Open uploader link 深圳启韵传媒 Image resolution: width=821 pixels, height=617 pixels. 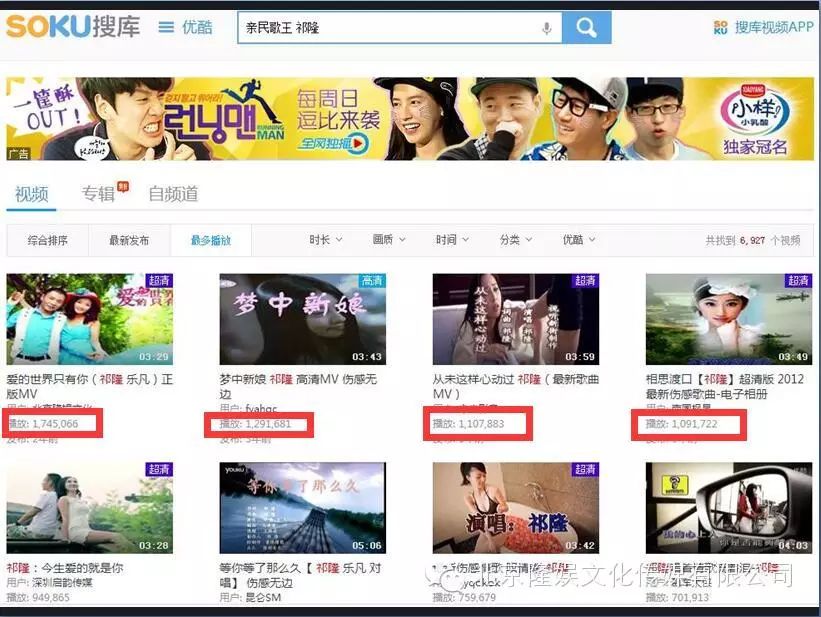coord(62,582)
